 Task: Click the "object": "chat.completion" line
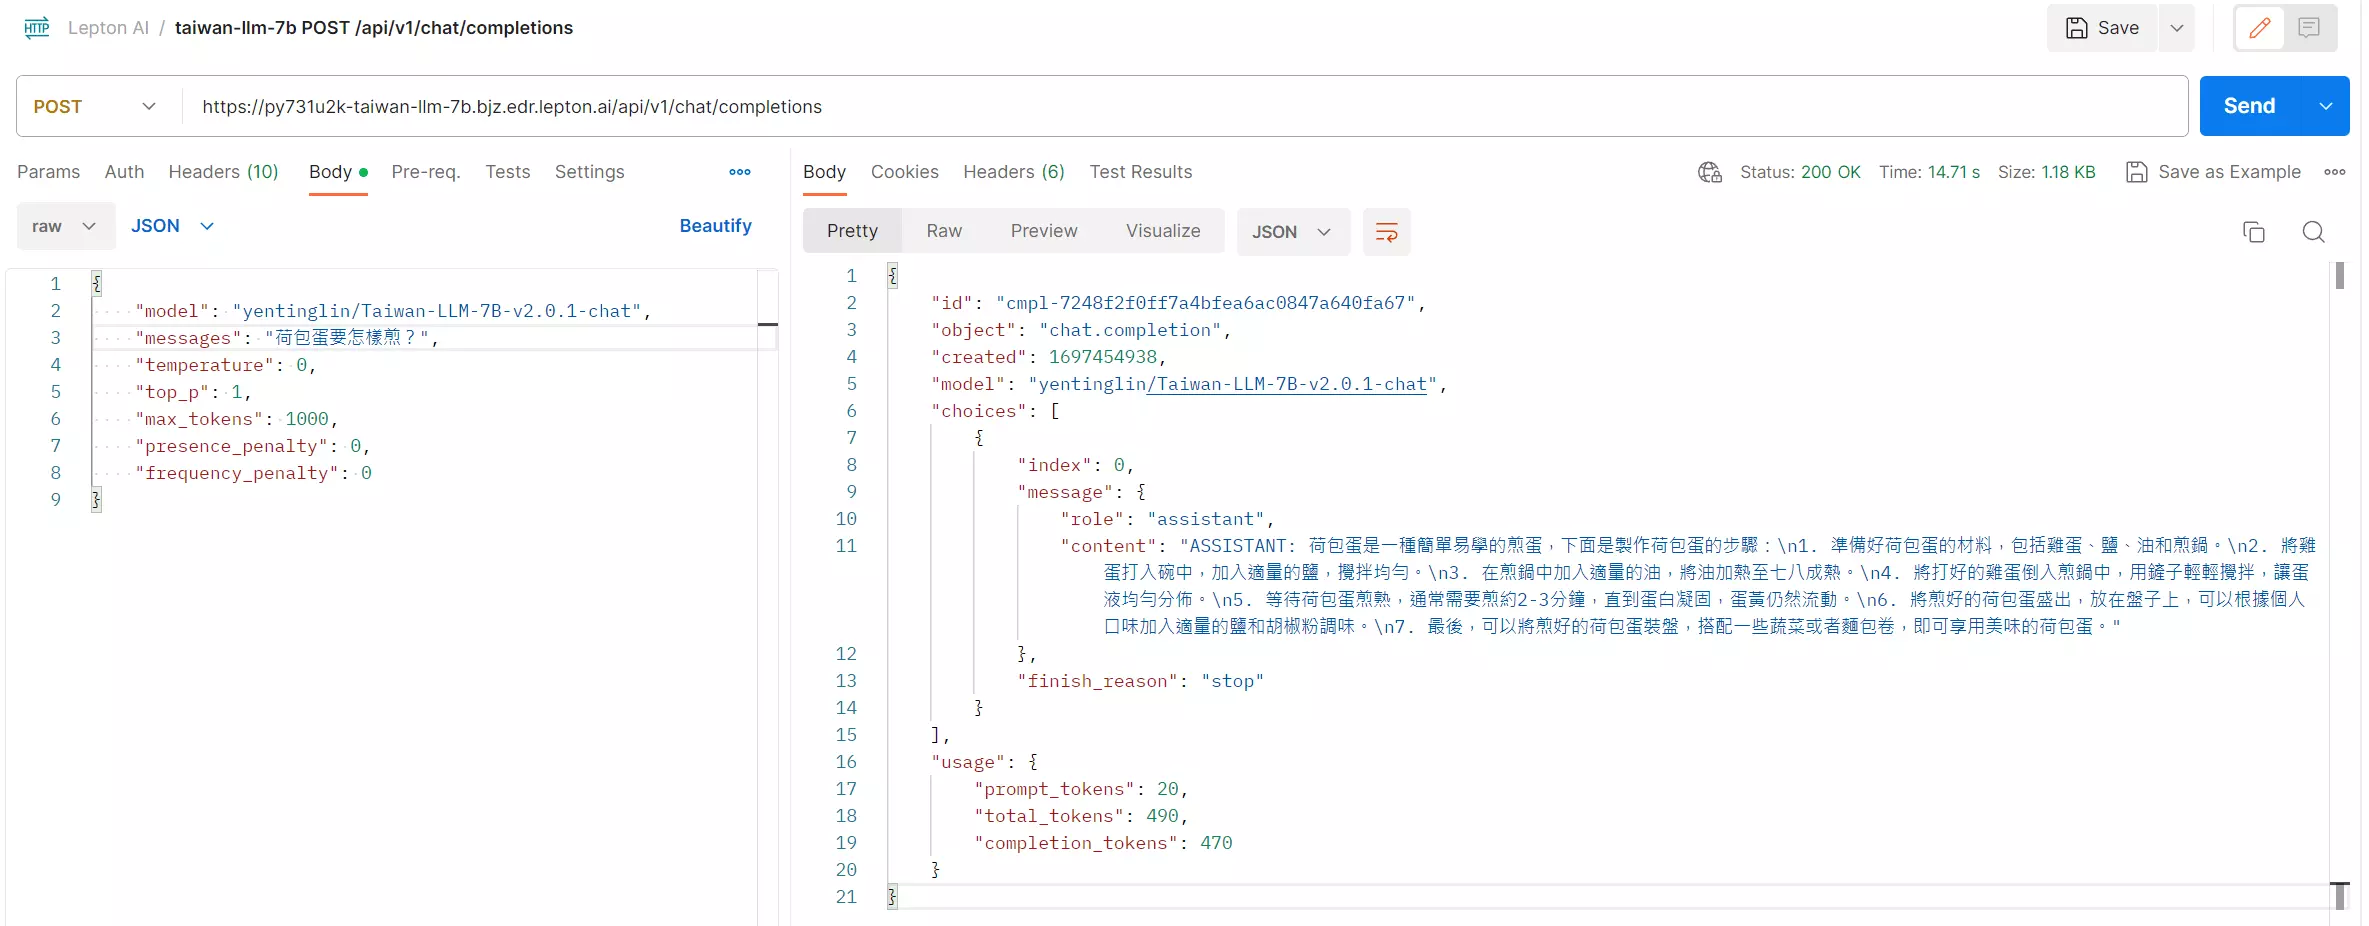1081,330
